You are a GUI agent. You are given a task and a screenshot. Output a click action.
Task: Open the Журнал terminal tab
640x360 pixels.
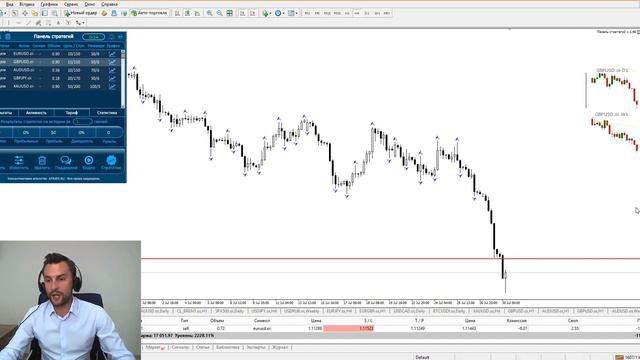pyautogui.click(x=280, y=347)
